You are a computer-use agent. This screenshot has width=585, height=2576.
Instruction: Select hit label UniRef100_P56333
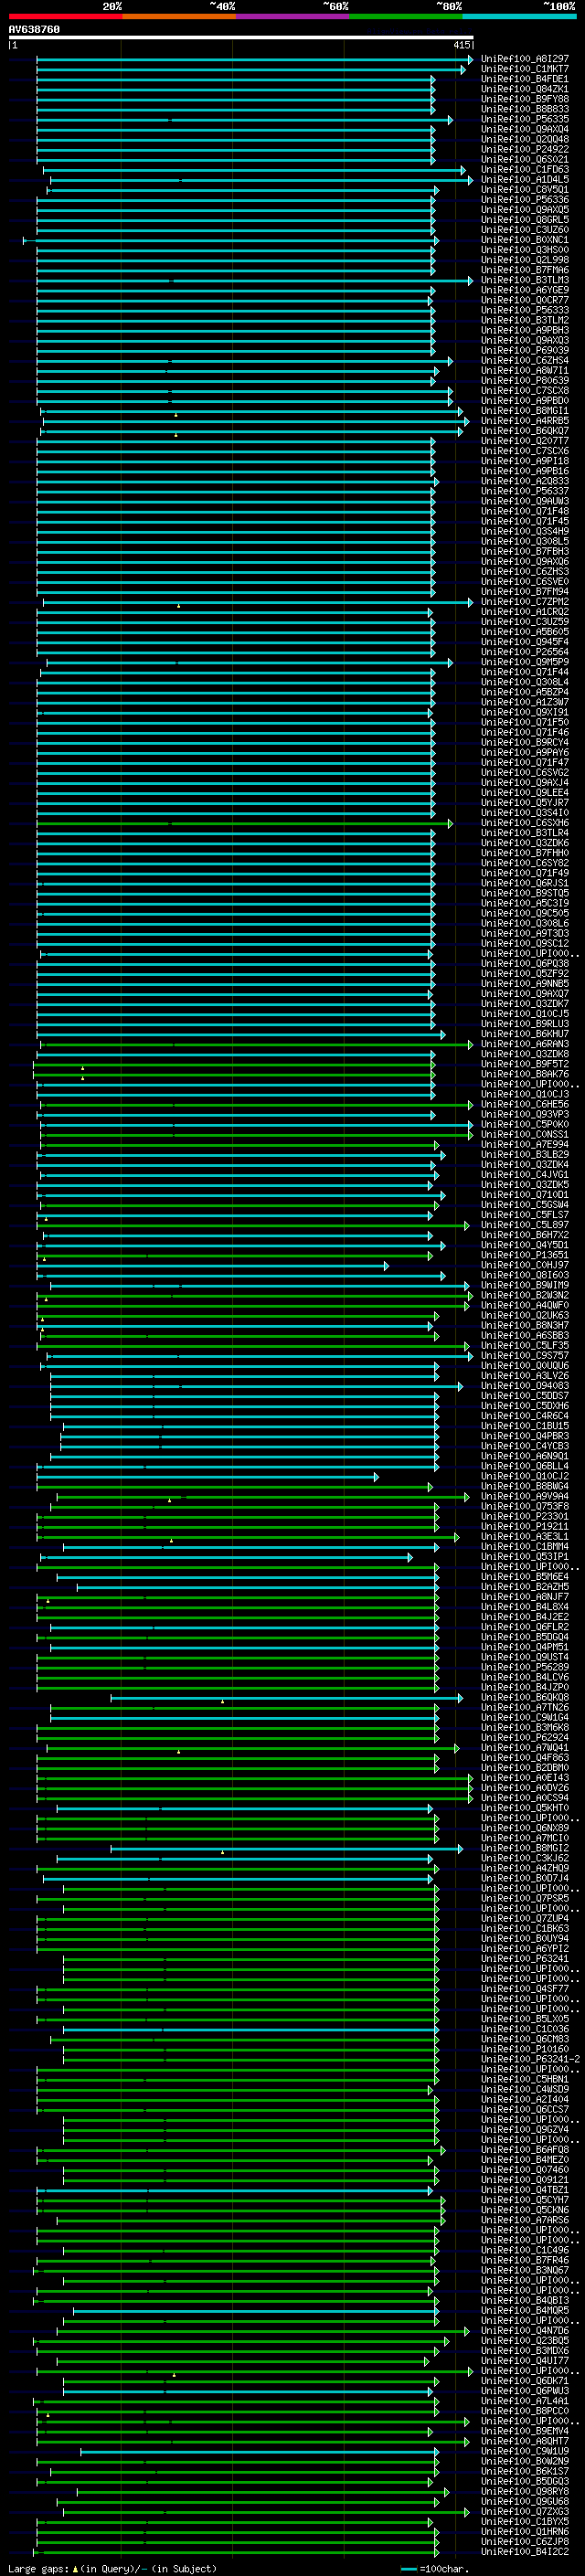(x=524, y=310)
